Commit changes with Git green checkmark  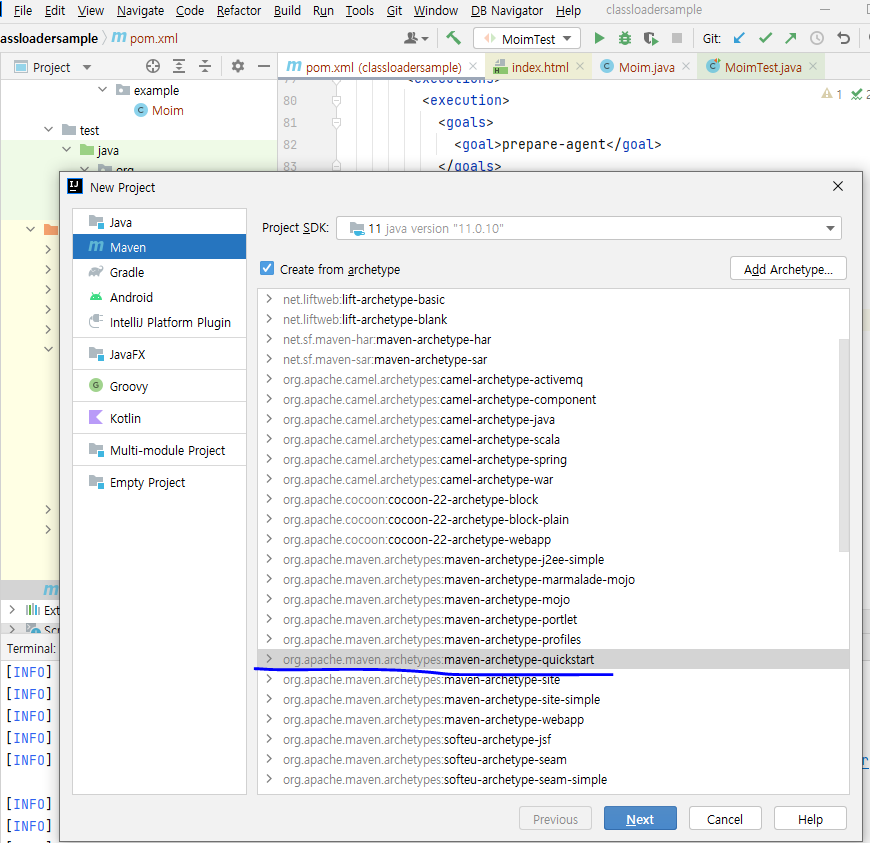(x=766, y=38)
